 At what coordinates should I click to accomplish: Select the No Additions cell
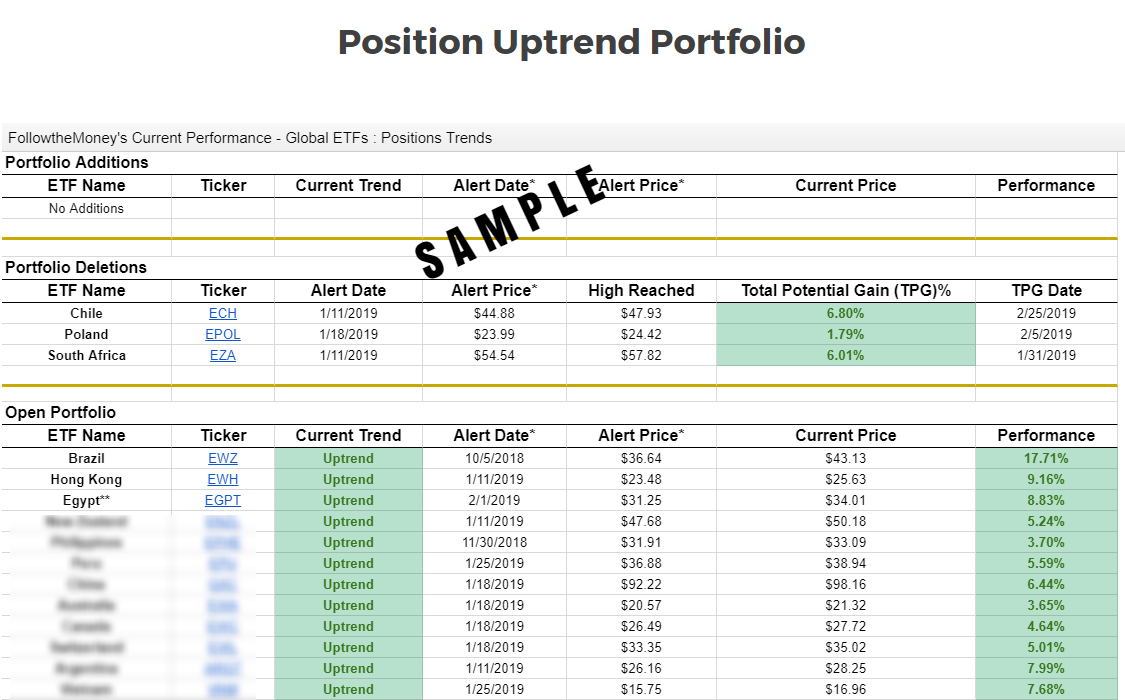click(86, 209)
